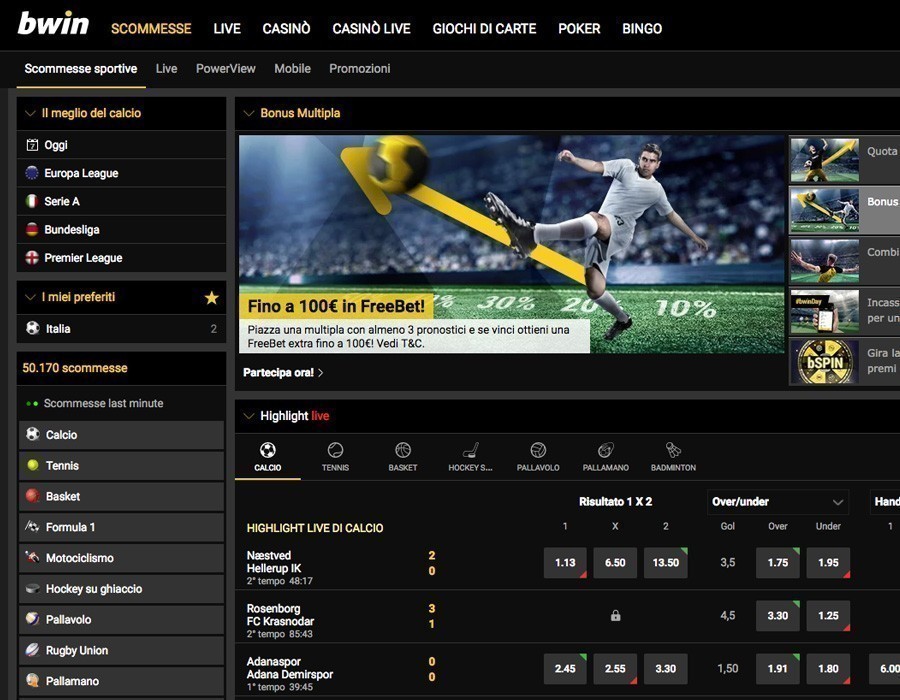Click the bwin logo
This screenshot has width=900, height=700.
click(x=53, y=24)
